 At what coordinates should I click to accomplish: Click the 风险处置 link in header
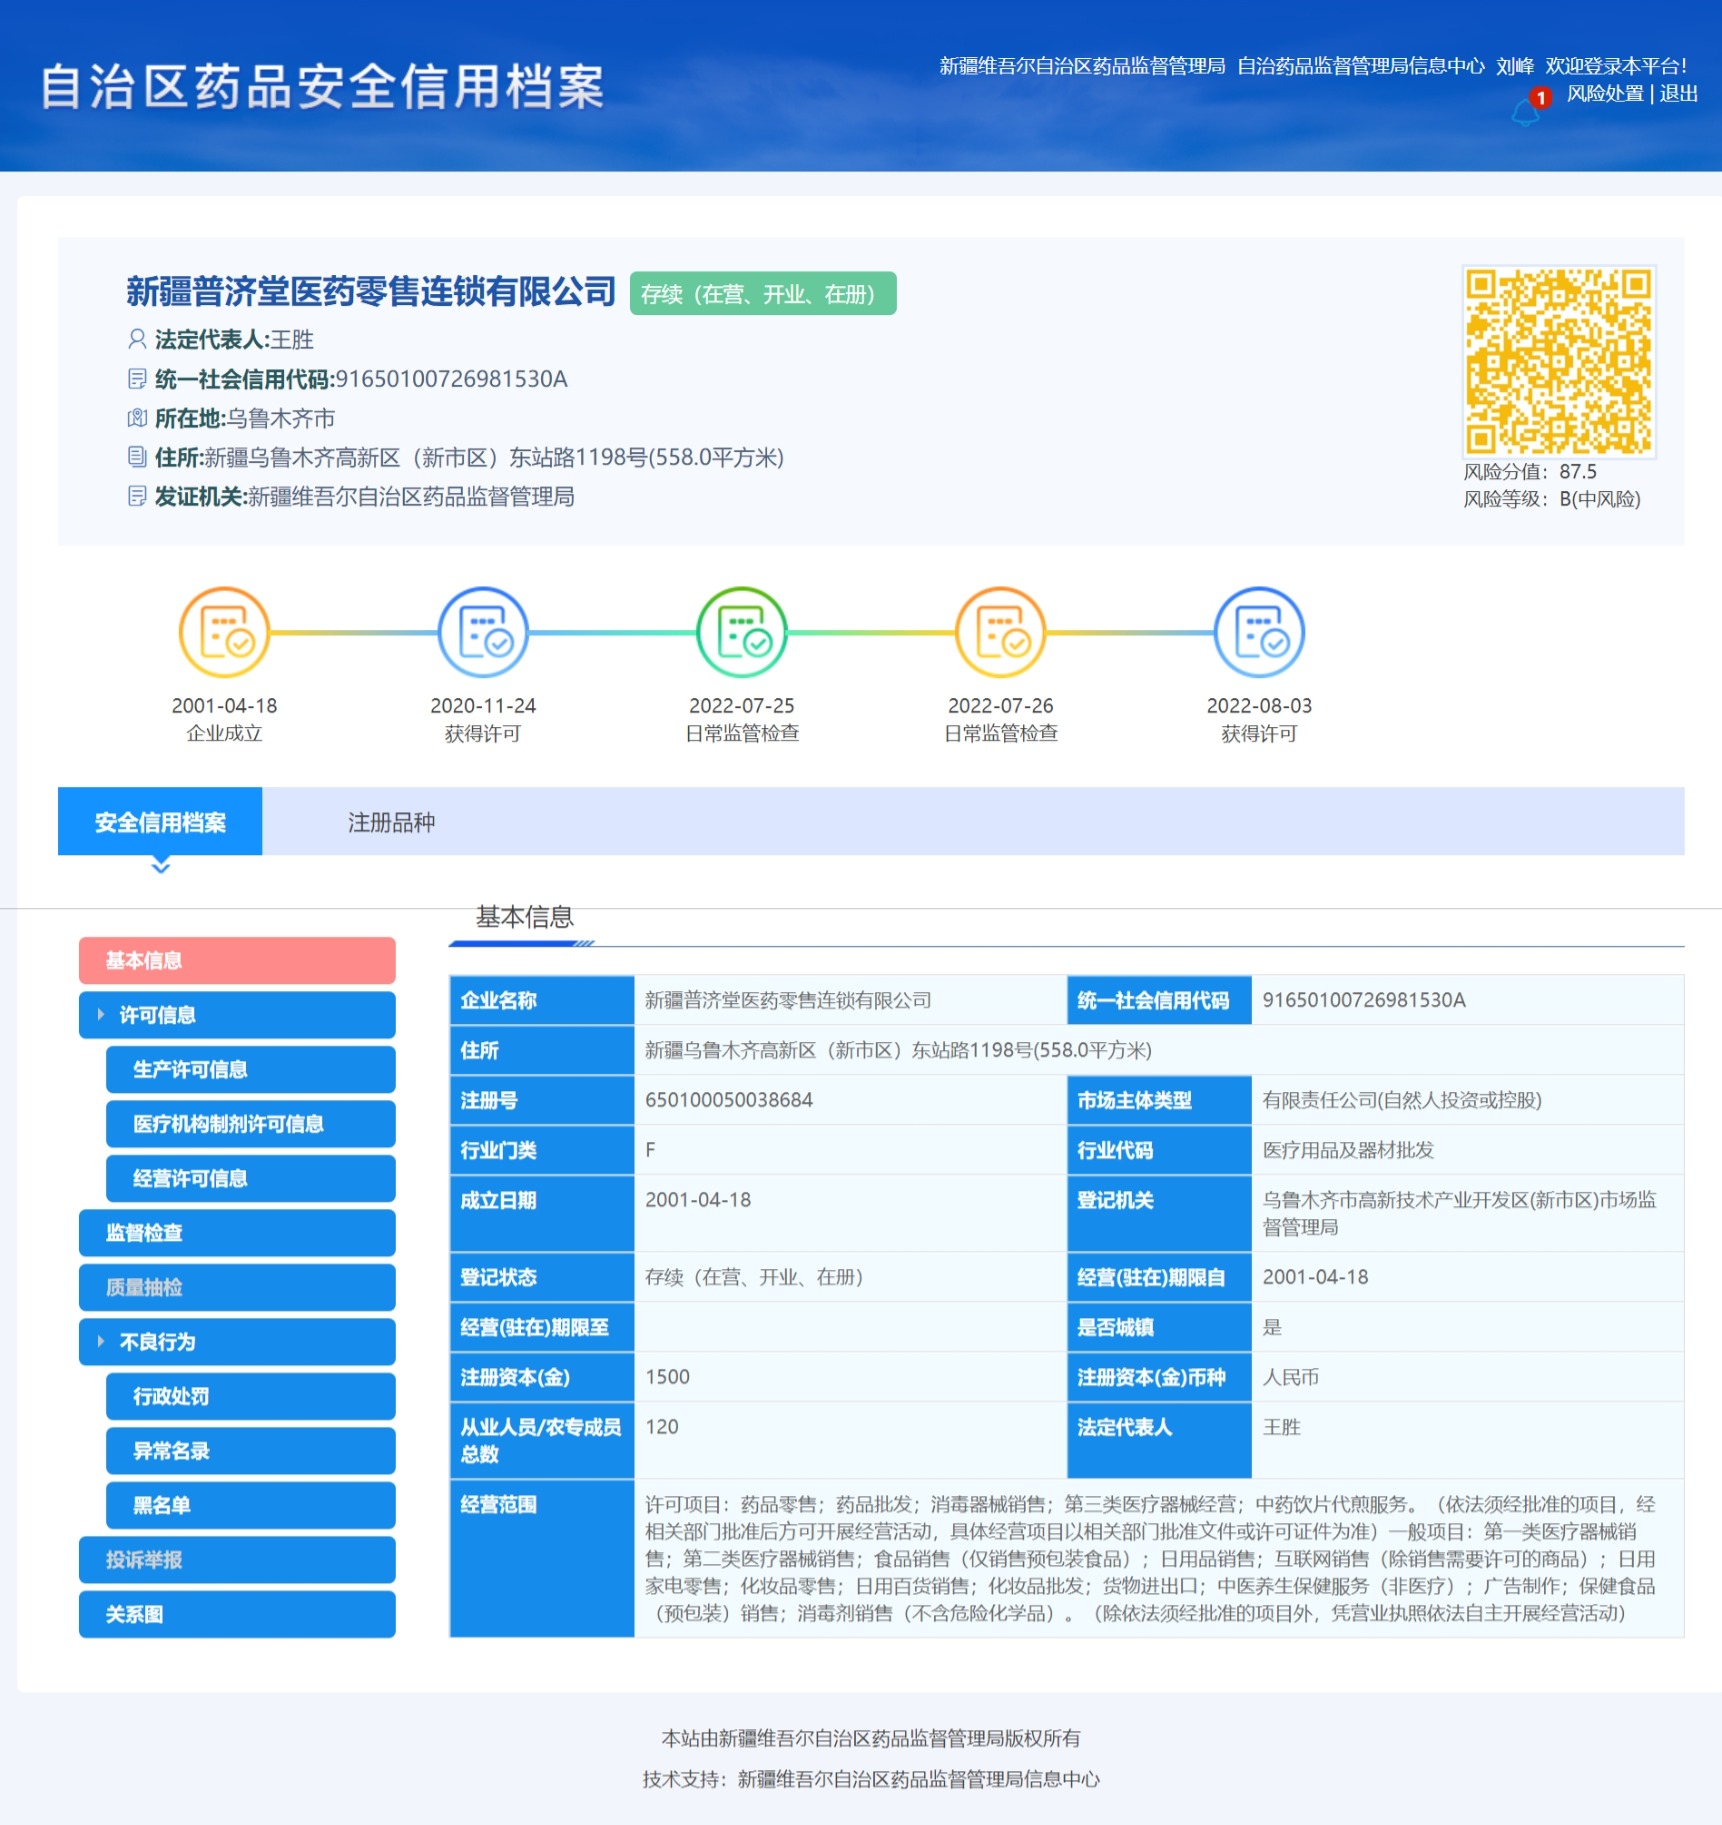pos(1604,93)
